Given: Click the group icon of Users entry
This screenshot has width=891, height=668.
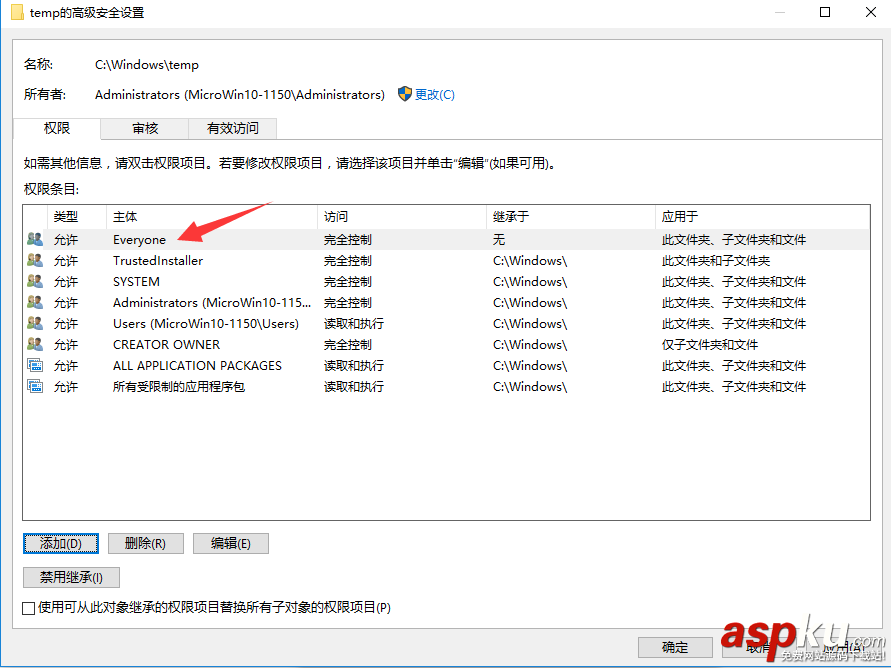Looking at the screenshot, I should [35, 323].
